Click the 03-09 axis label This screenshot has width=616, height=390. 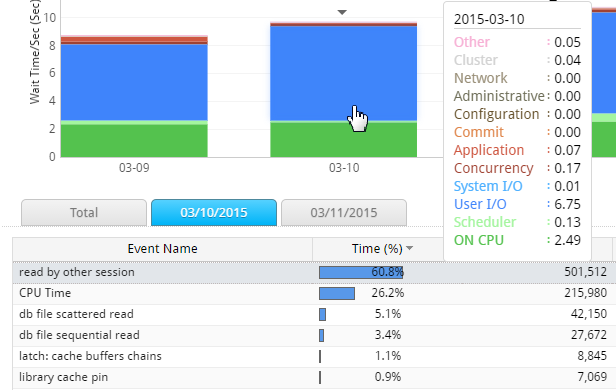click(134, 168)
